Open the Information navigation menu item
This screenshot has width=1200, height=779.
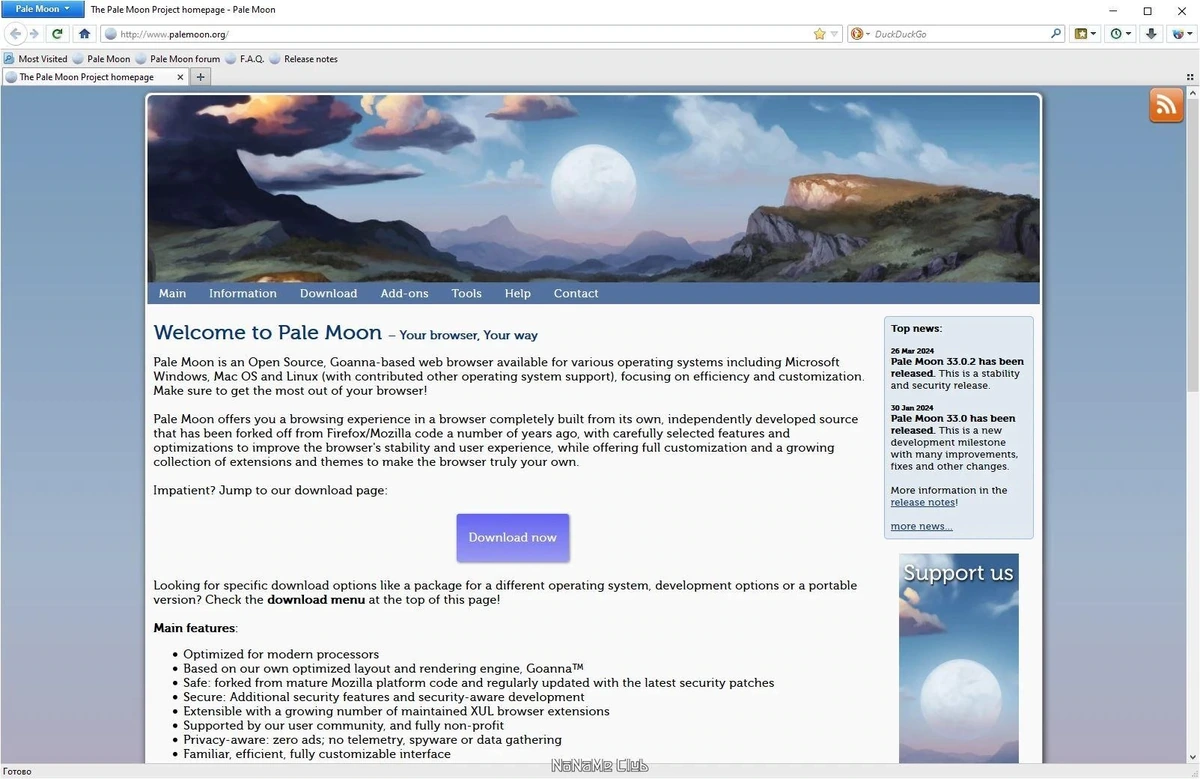[x=243, y=293]
